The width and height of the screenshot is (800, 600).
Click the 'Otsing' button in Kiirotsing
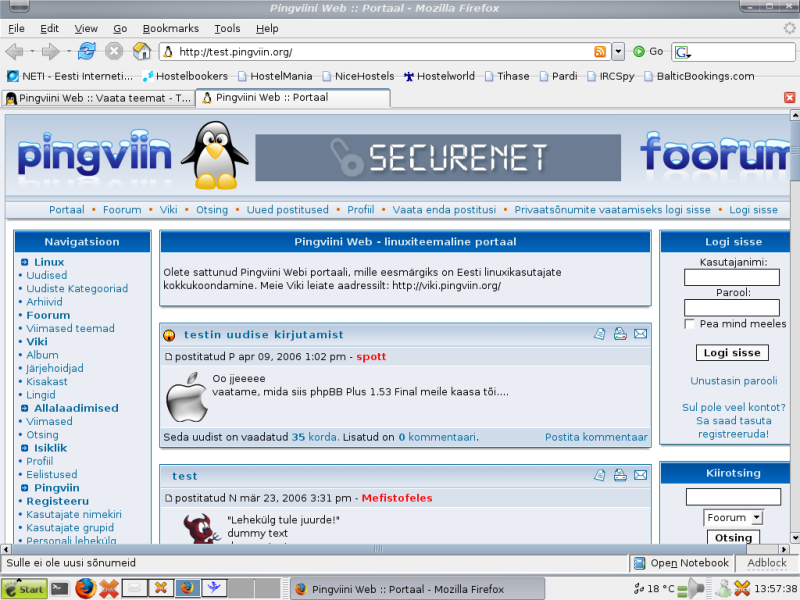[733, 537]
